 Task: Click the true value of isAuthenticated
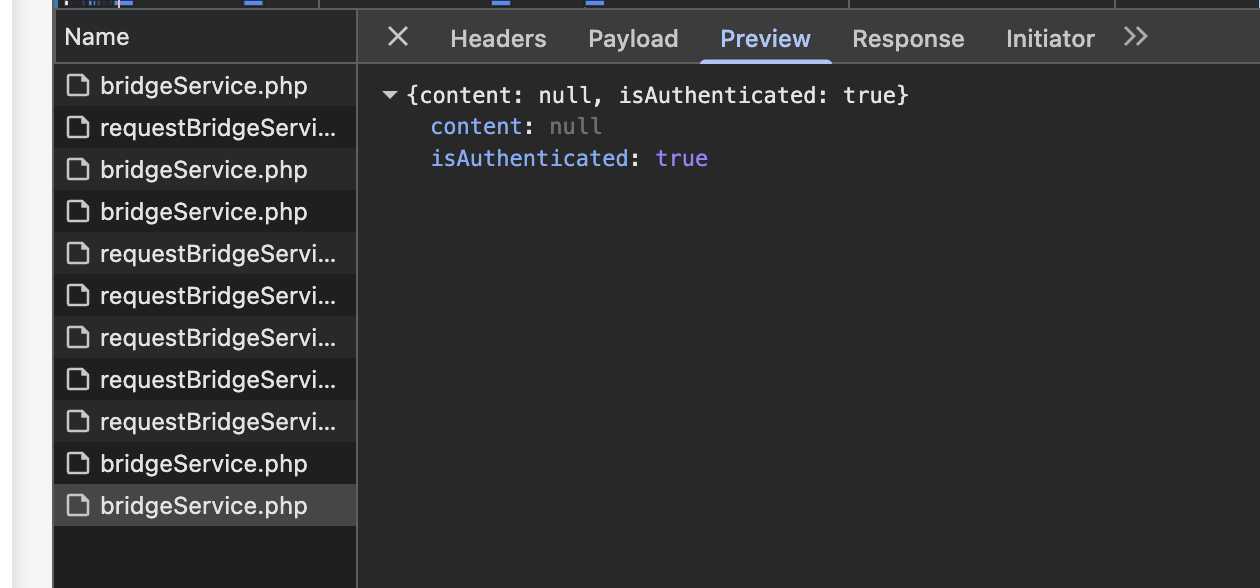tap(682, 158)
